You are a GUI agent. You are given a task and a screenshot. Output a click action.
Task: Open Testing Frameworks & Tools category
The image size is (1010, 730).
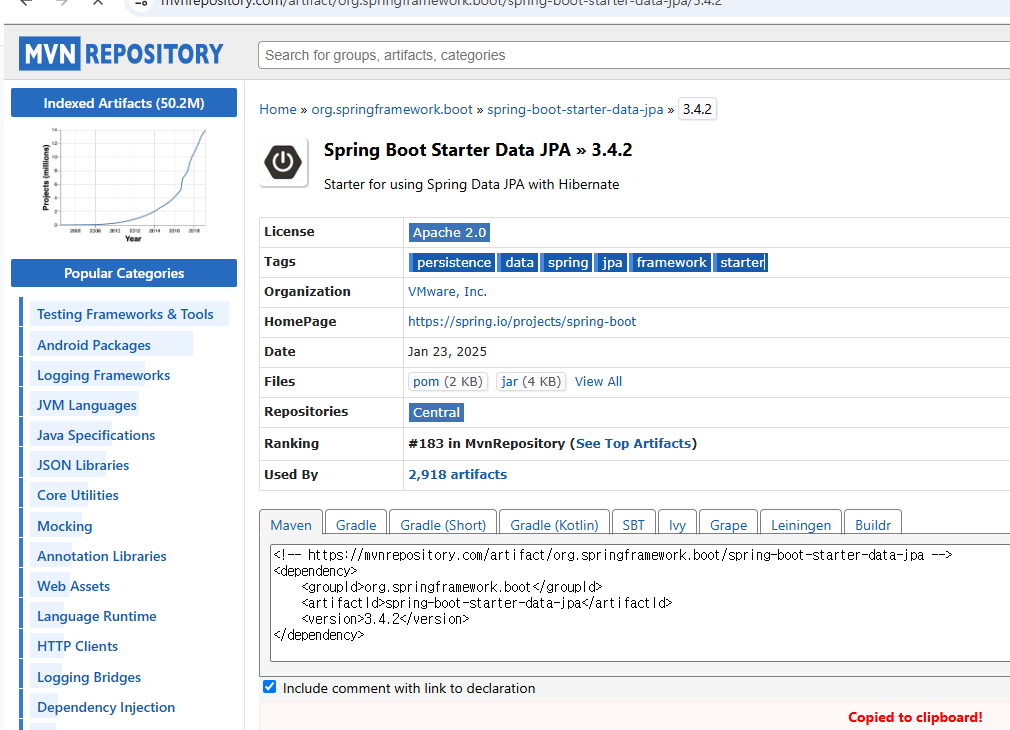(125, 314)
